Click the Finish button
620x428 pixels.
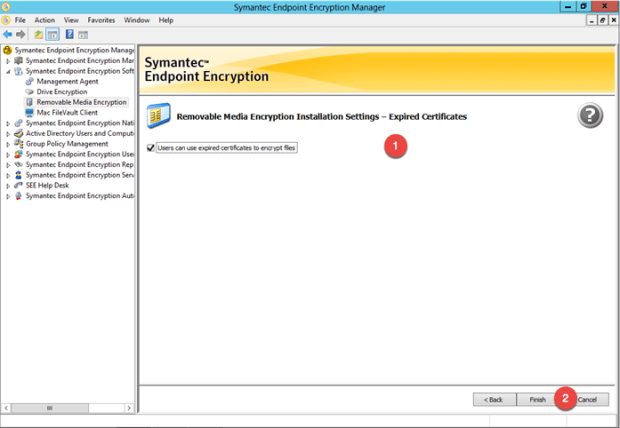click(x=537, y=399)
